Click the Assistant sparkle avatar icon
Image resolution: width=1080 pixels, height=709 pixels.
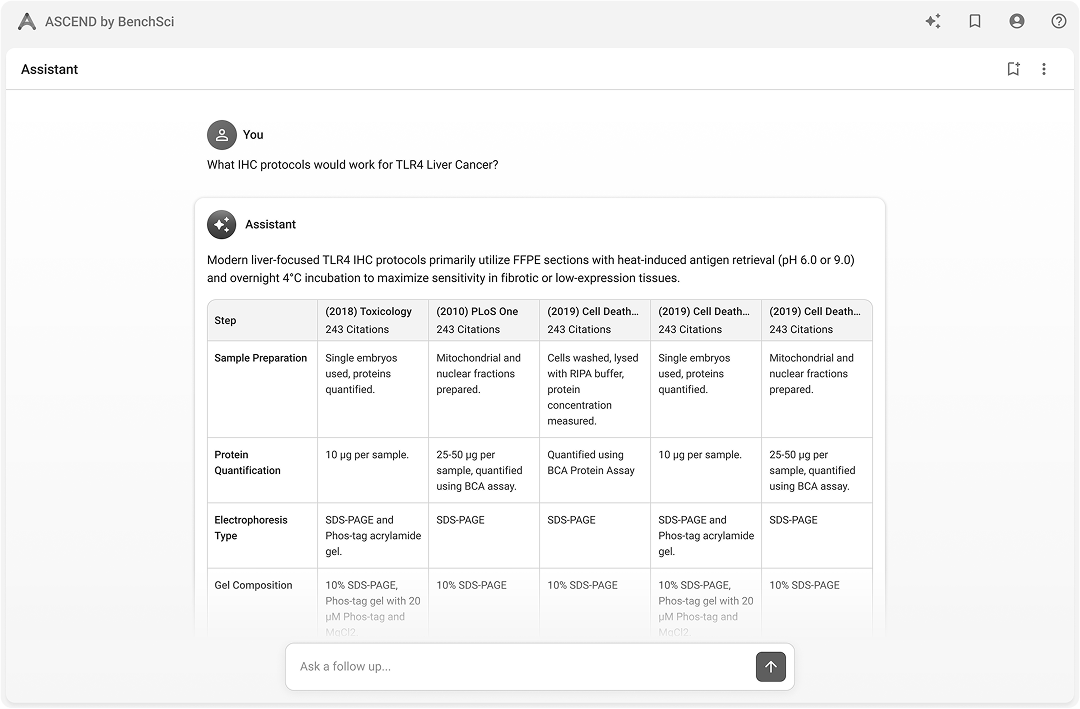(221, 225)
